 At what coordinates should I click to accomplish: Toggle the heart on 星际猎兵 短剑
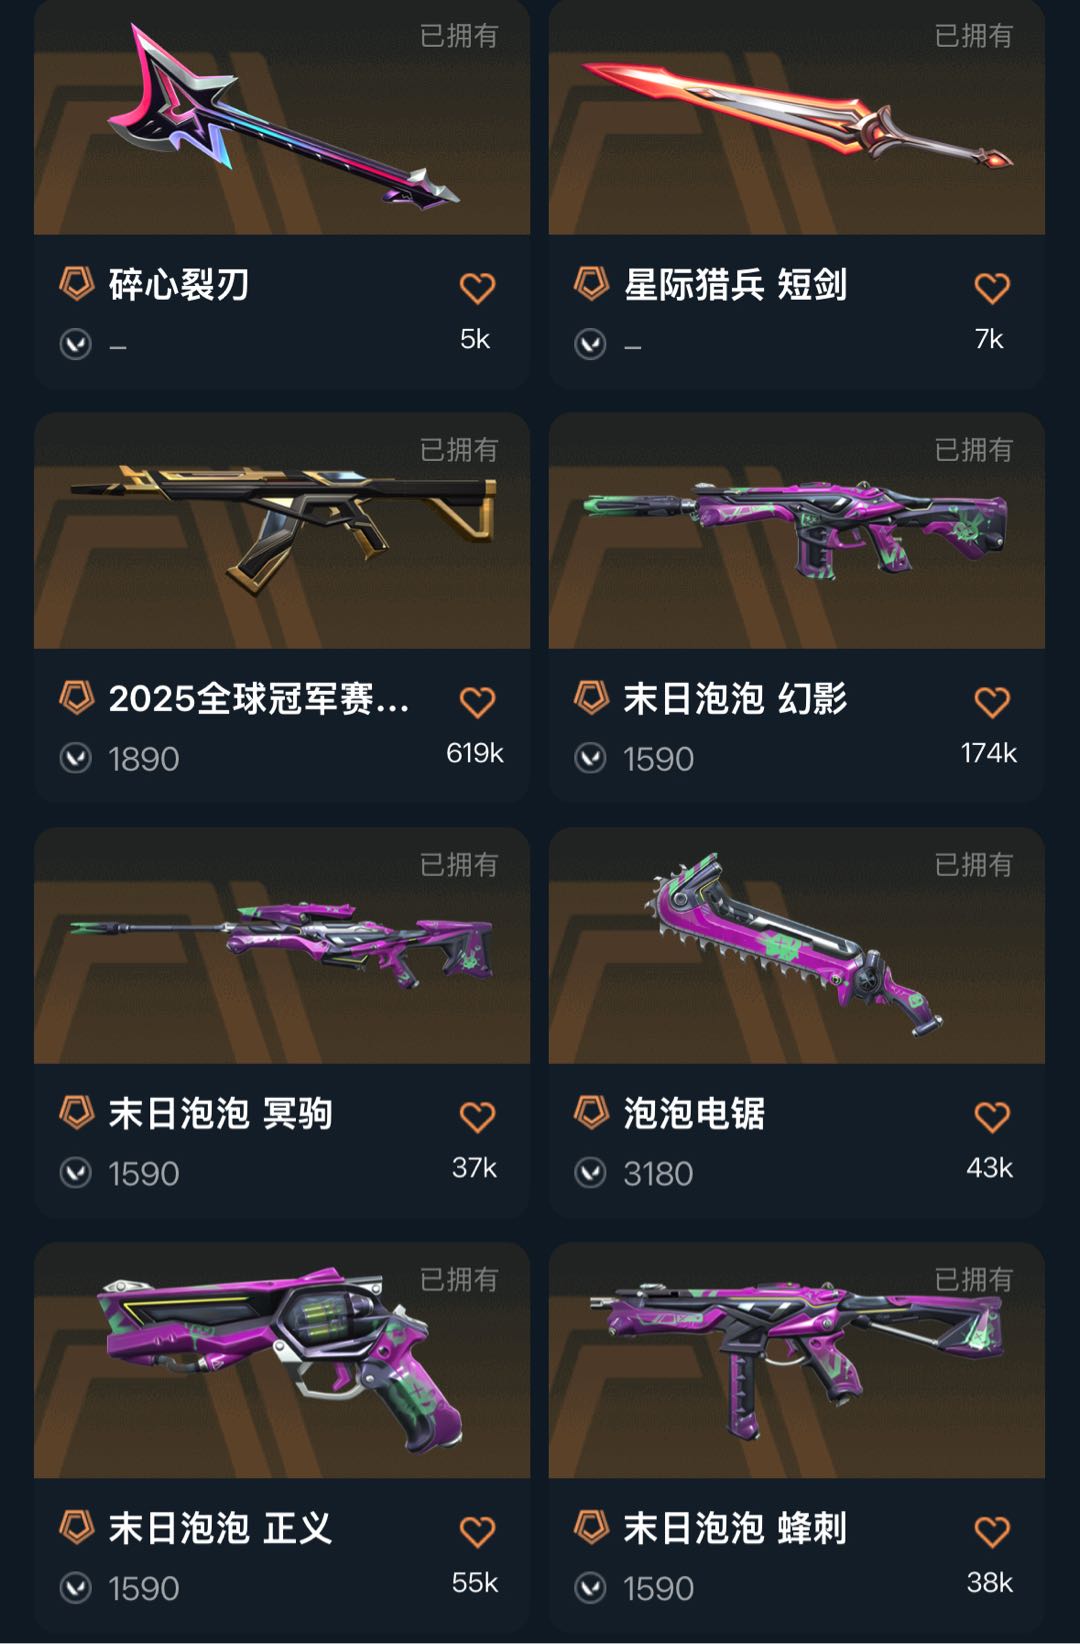pos(992,288)
